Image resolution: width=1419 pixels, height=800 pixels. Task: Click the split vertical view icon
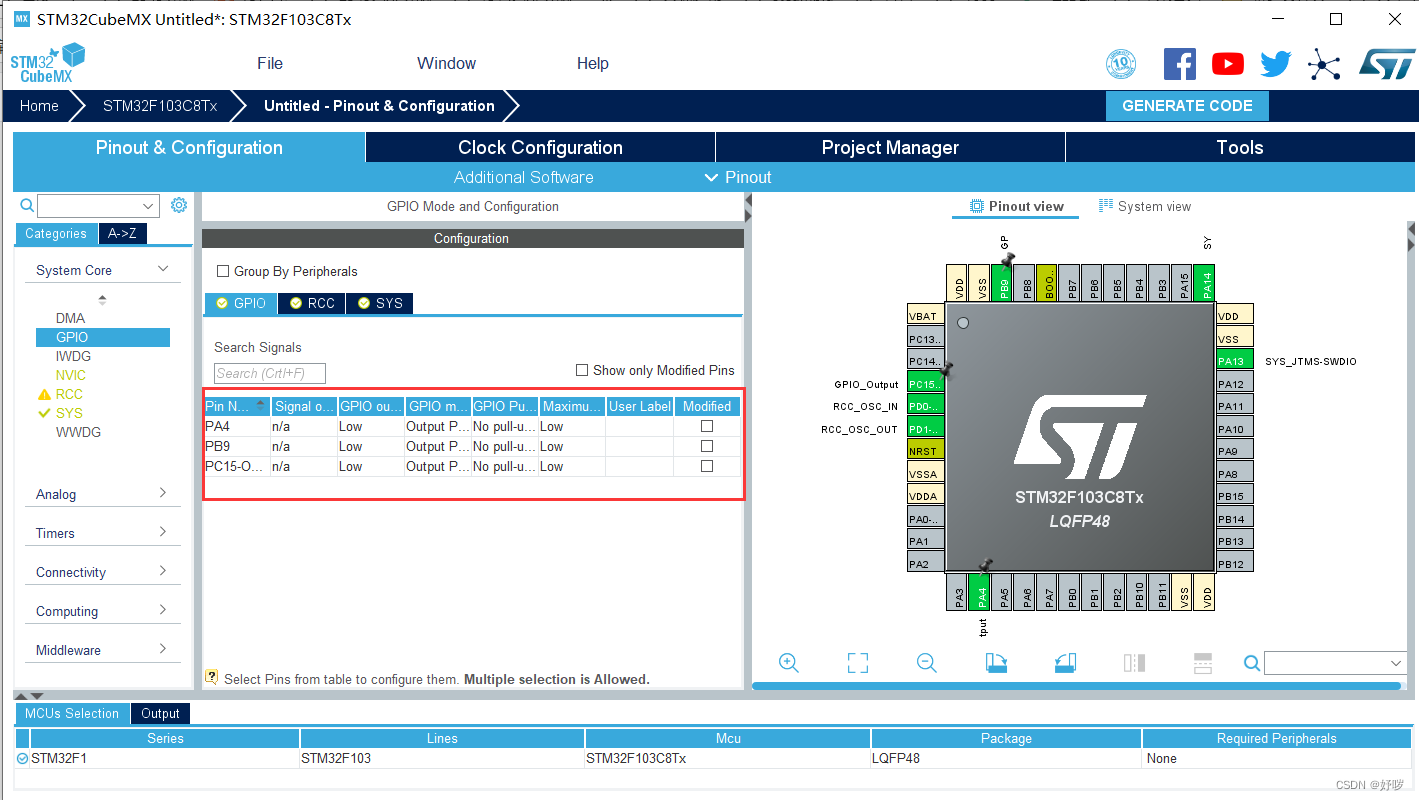tap(1134, 663)
